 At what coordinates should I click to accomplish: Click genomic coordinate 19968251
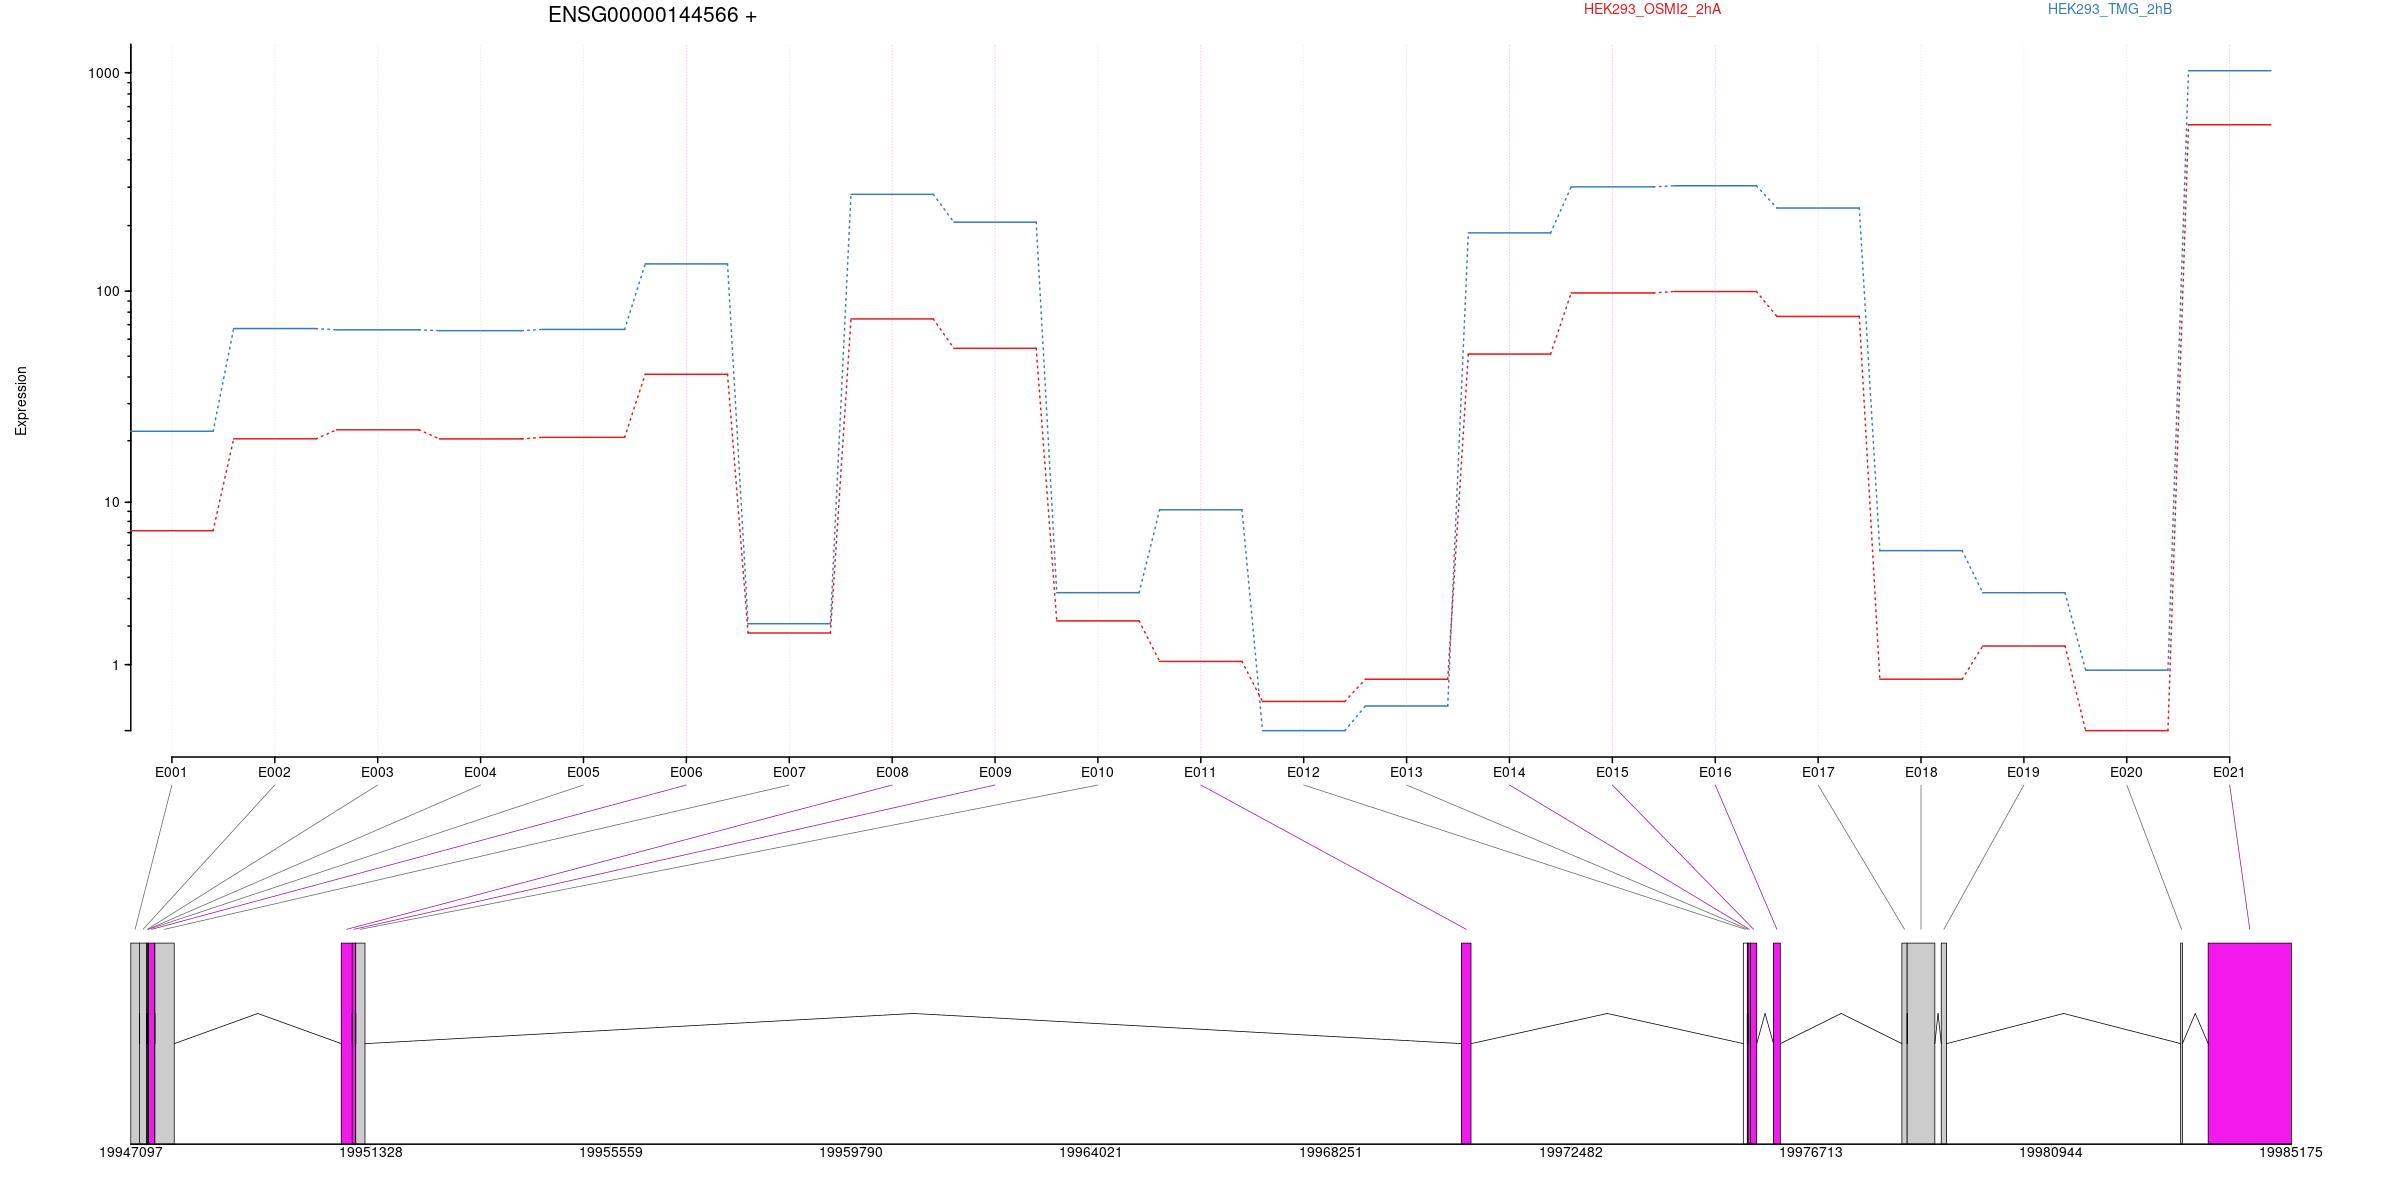(1331, 1152)
